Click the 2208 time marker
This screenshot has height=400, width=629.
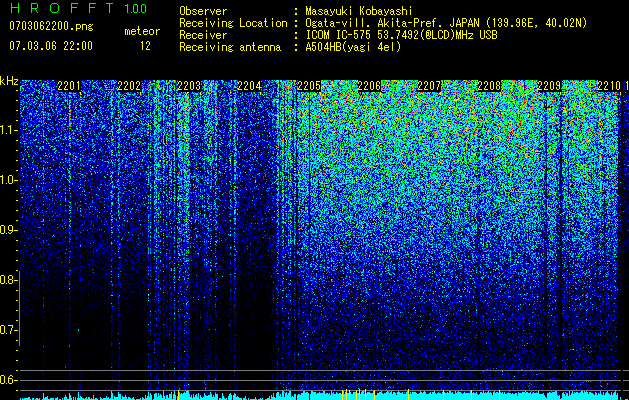(489, 86)
